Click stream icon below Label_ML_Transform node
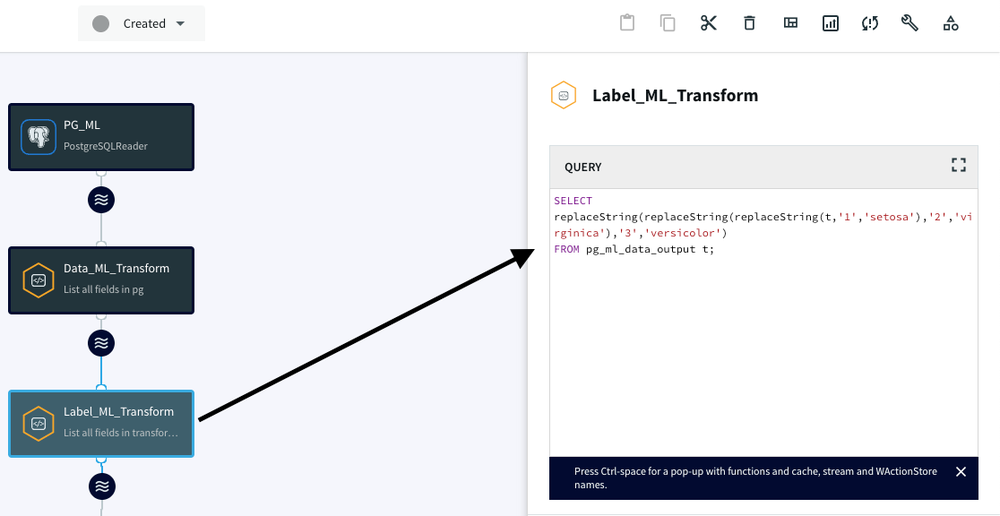1000x516 pixels. point(101,487)
